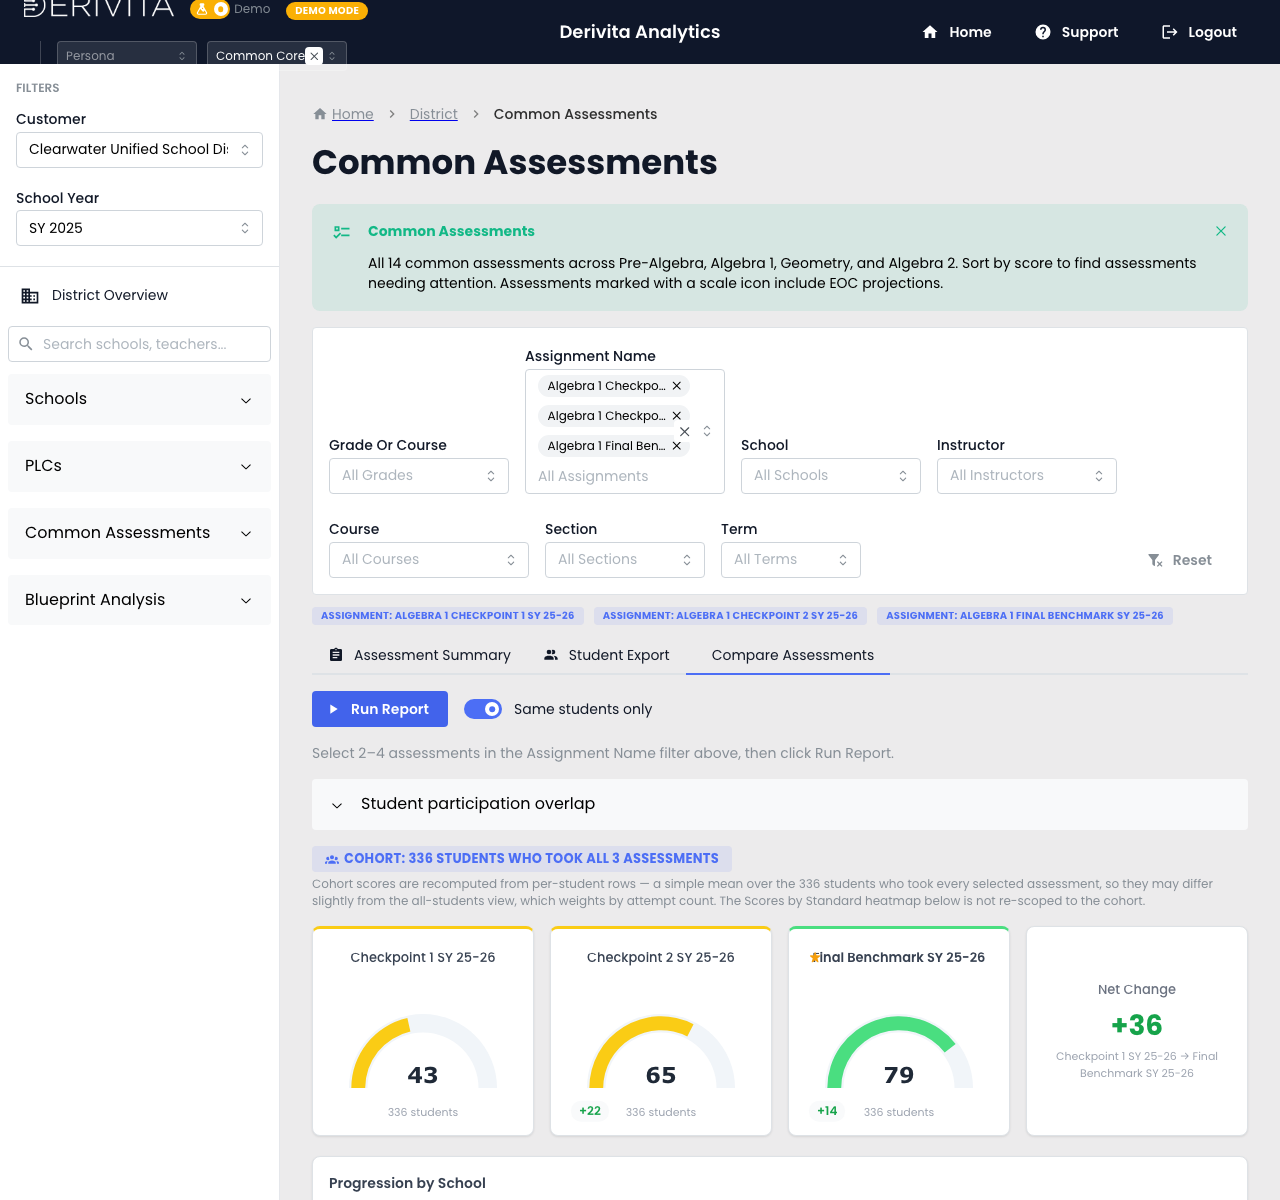Click the Final Benchmark score gauge

899,1052
